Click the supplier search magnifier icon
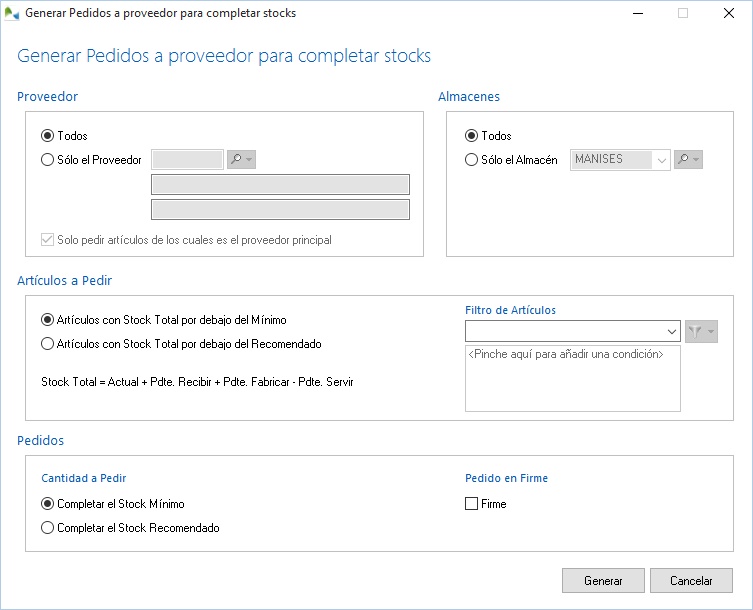Image resolution: width=753 pixels, height=610 pixels. click(236, 159)
